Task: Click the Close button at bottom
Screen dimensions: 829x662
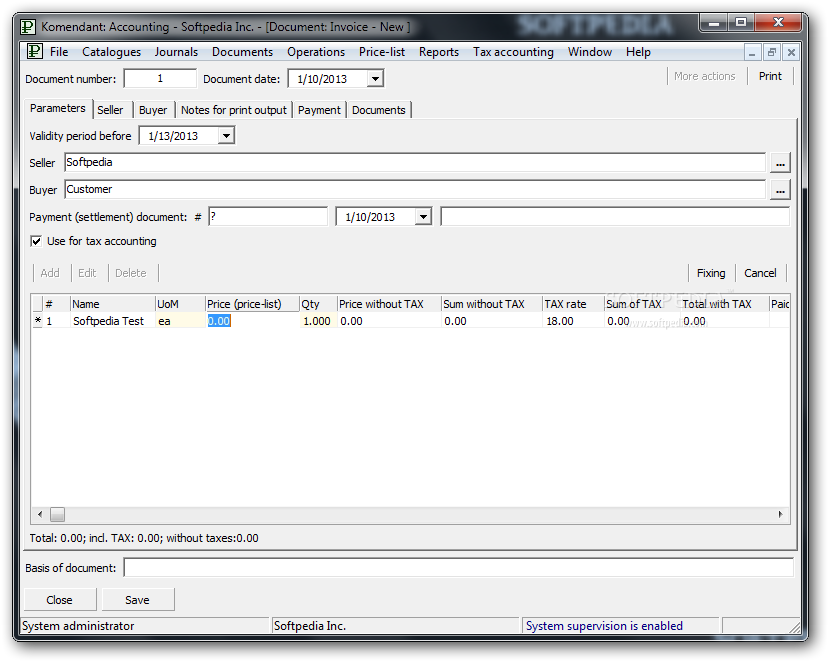Action: point(60,600)
